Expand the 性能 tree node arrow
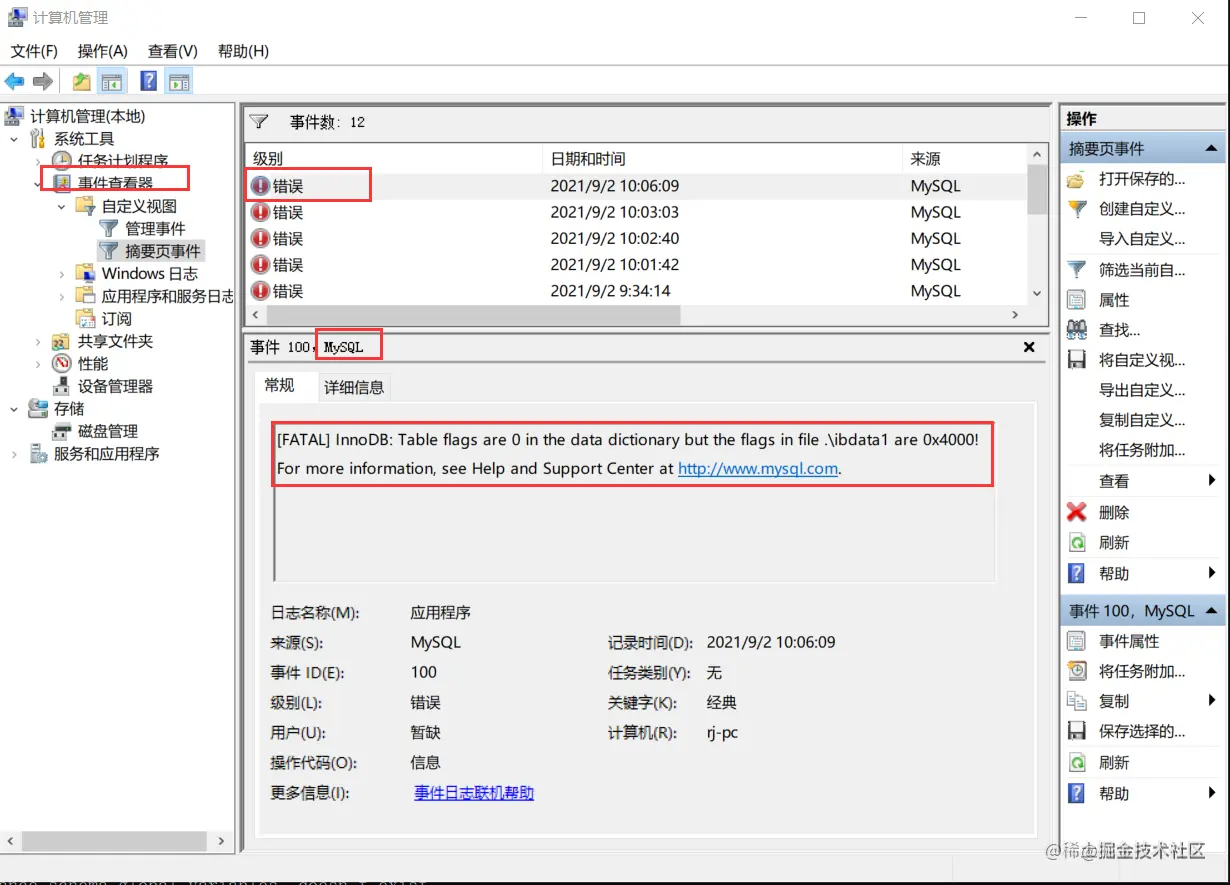This screenshot has width=1230, height=885. pyautogui.click(x=38, y=364)
